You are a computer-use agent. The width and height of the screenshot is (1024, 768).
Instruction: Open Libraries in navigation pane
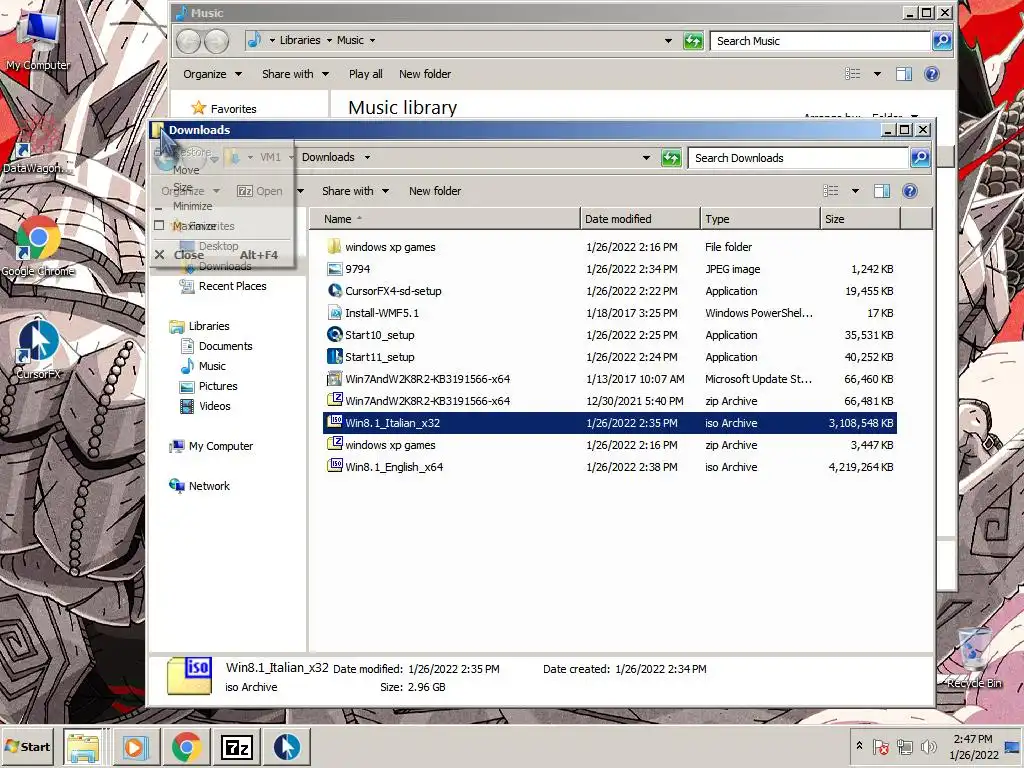(x=200, y=326)
